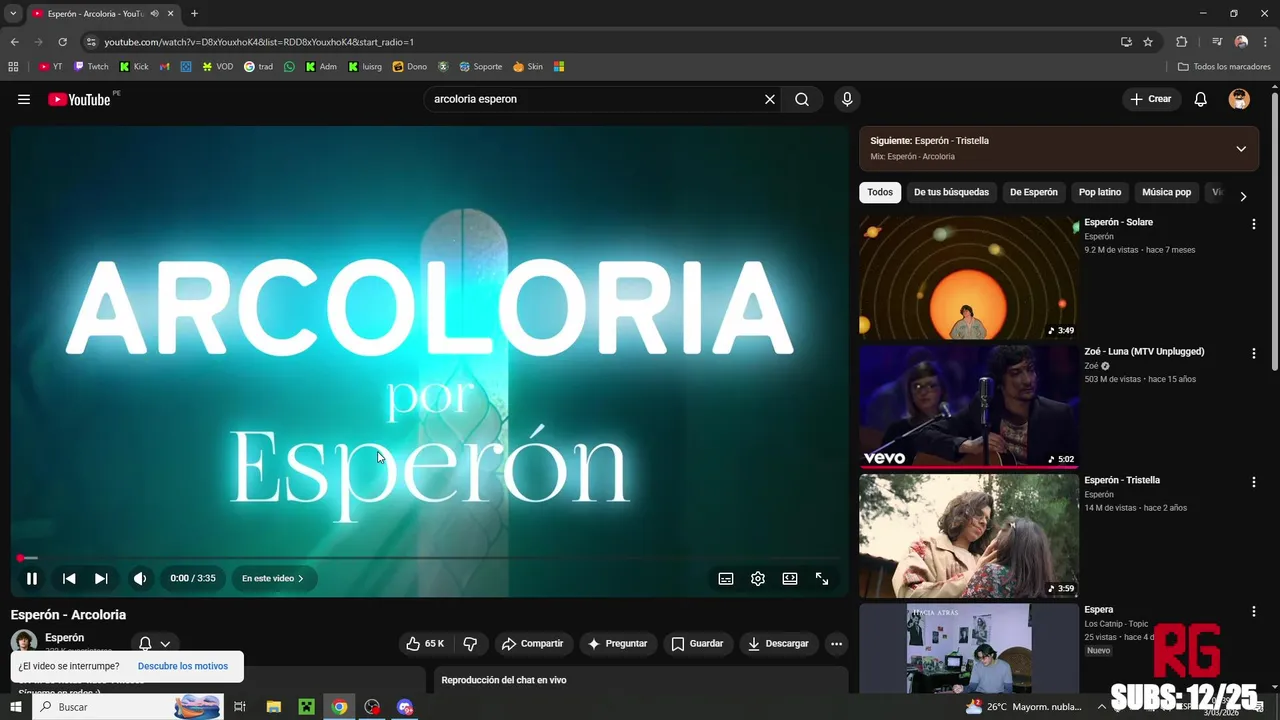Open Chrome extensions puzzle icon
Screen dimensions: 1280x720
tap(1181, 42)
